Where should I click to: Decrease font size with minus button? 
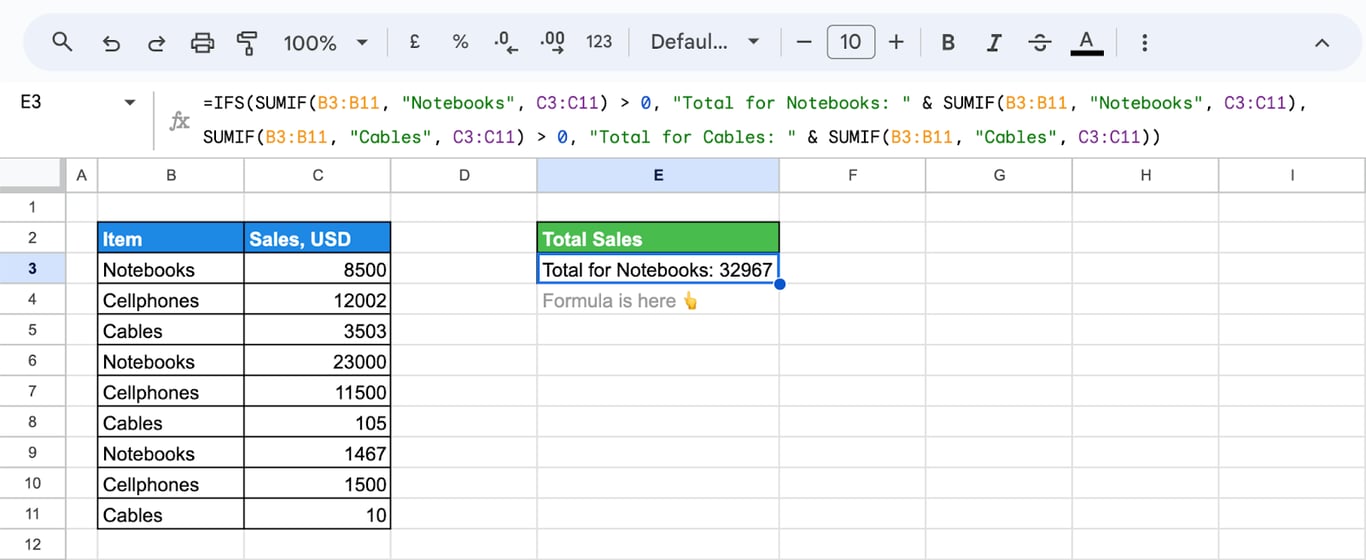[x=804, y=42]
